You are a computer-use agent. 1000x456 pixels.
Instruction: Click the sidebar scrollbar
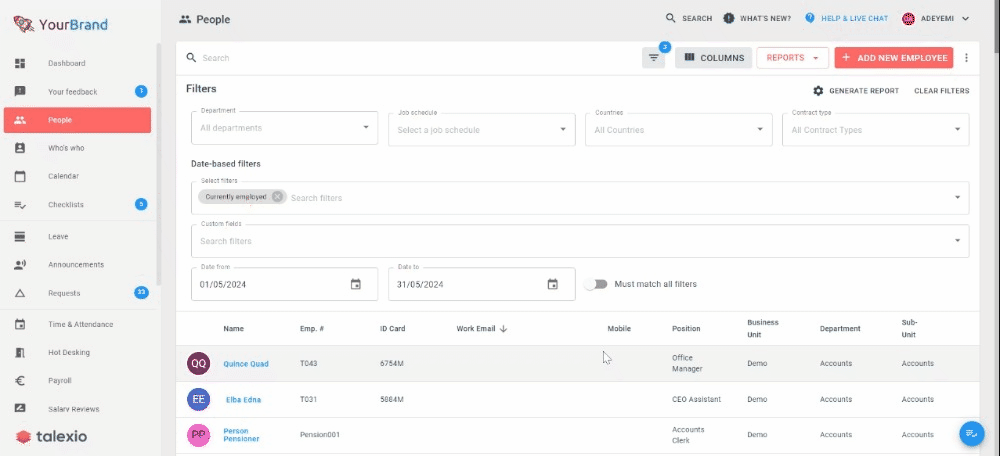pos(159,165)
